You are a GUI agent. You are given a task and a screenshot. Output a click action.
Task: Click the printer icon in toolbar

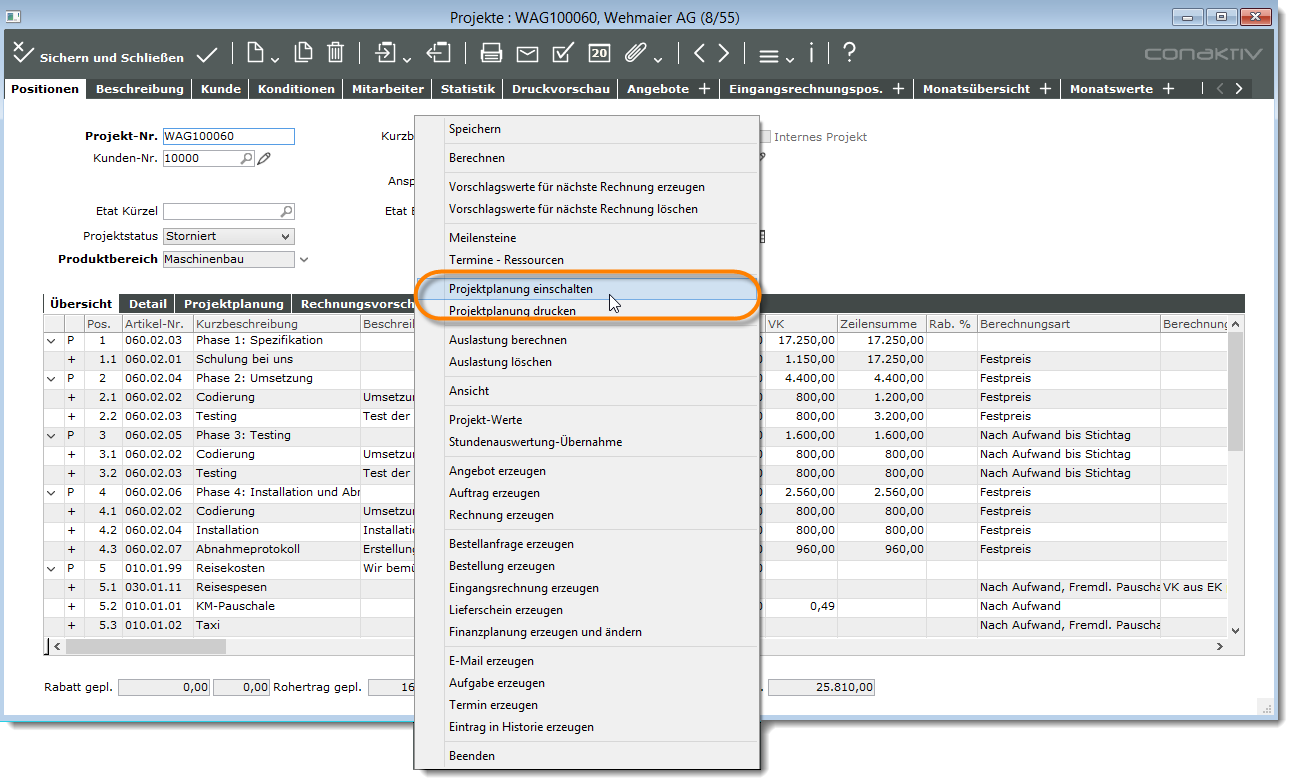pyautogui.click(x=491, y=53)
